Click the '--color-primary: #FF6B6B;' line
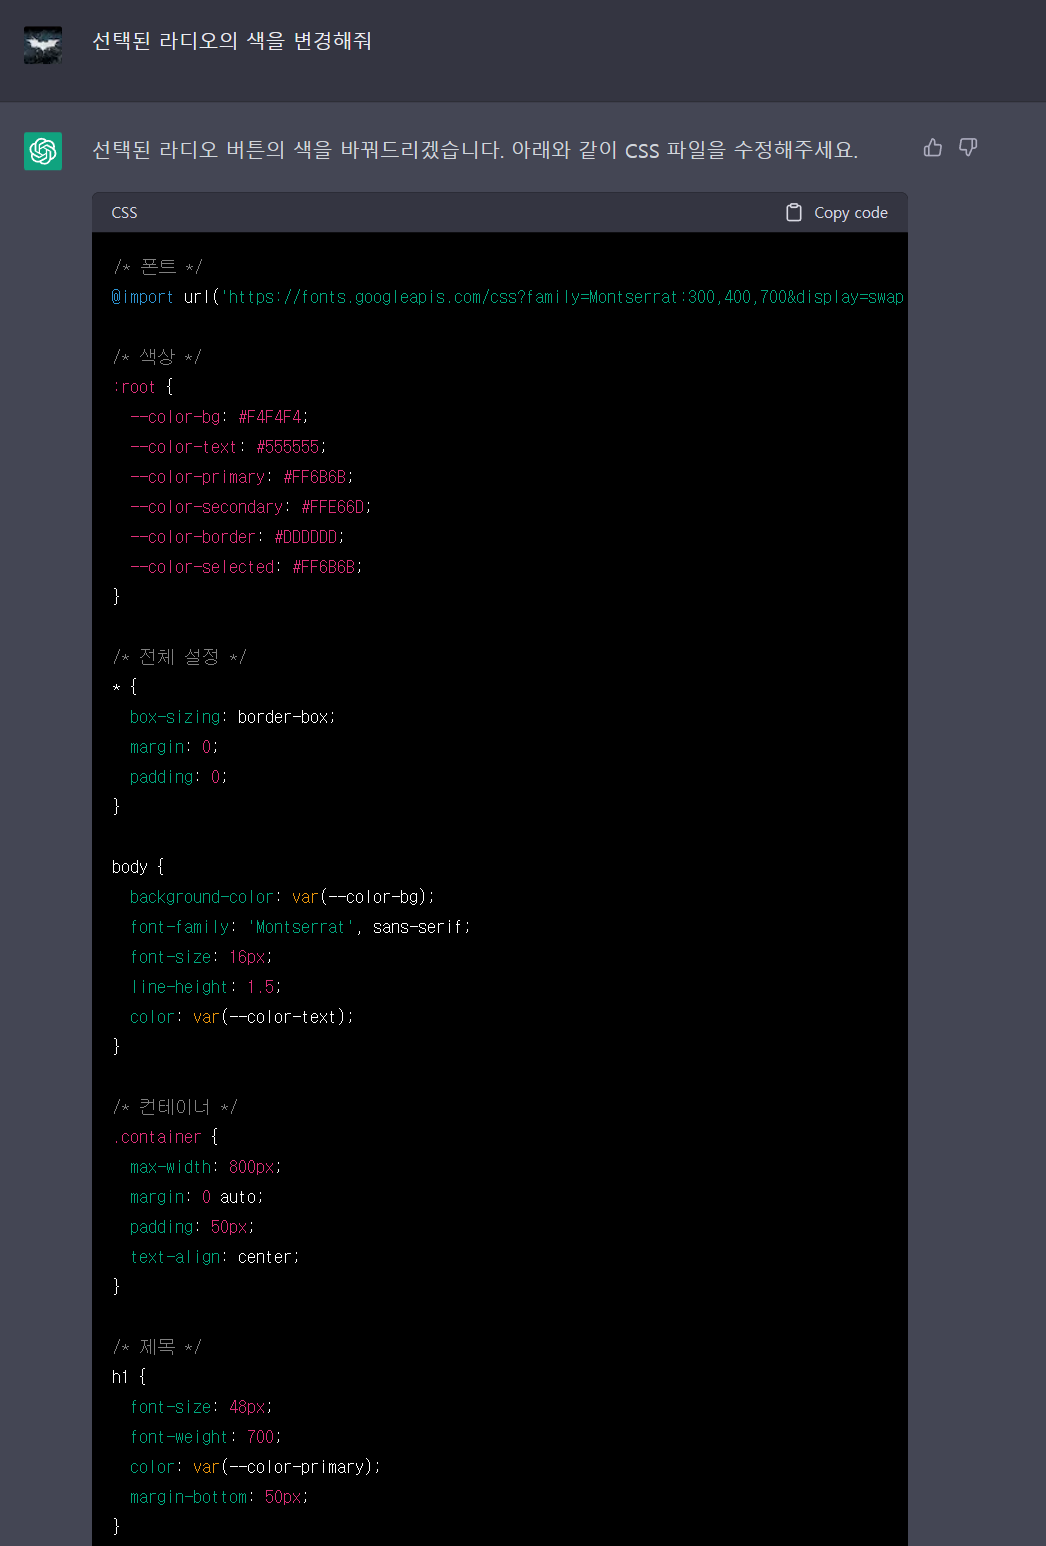Viewport: 1046px width, 1546px height. click(x=242, y=477)
